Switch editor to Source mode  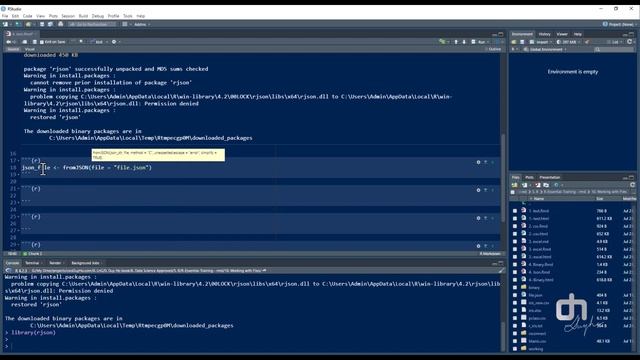(x=13, y=49)
